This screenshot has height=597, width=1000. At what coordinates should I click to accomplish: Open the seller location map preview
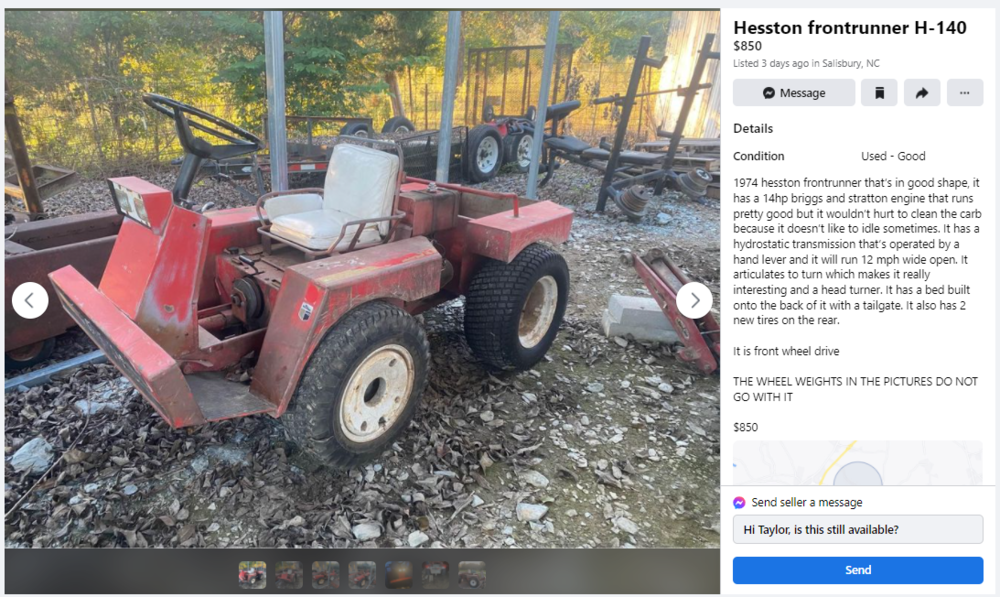coord(858,462)
